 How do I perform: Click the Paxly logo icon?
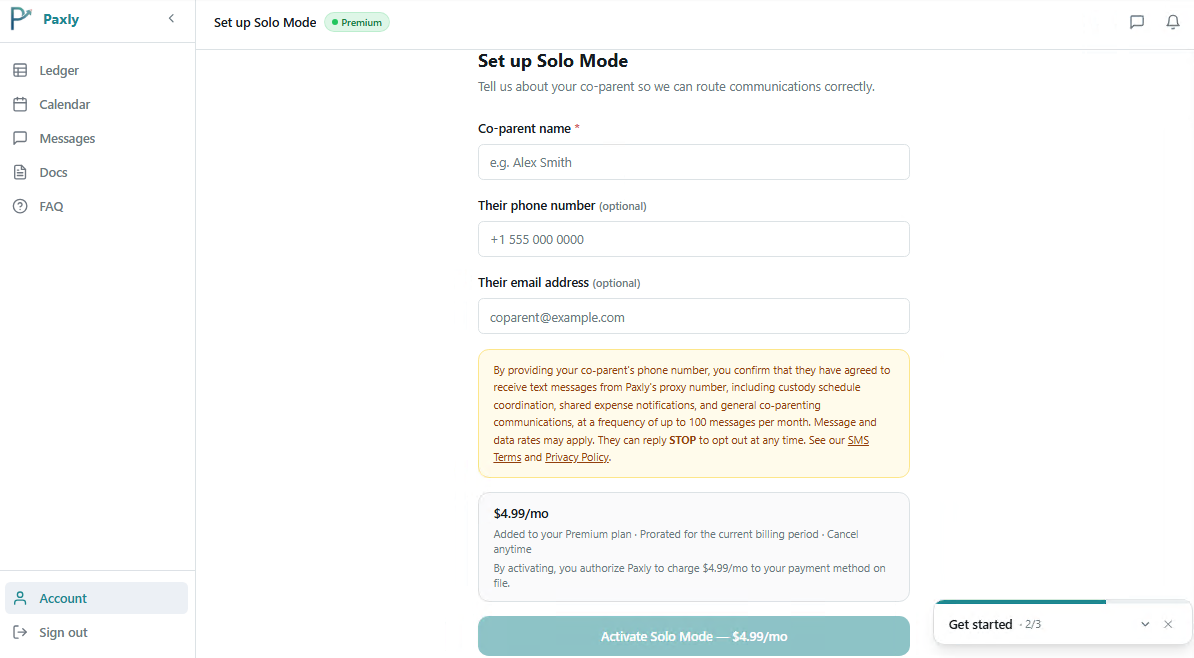21,19
